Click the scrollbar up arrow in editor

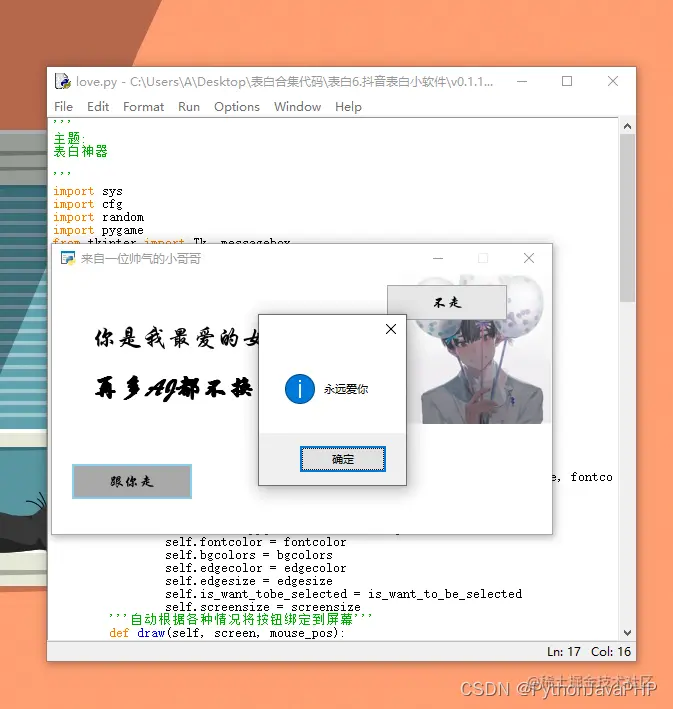[x=627, y=127]
